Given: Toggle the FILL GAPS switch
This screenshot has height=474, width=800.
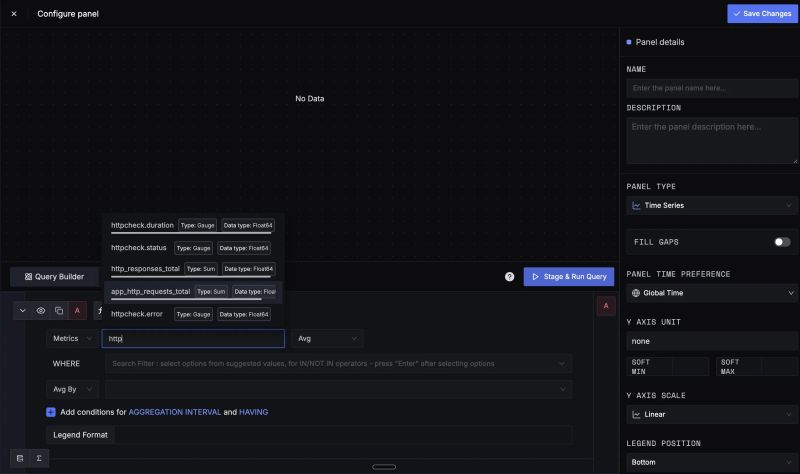Looking at the screenshot, I should 782,242.
